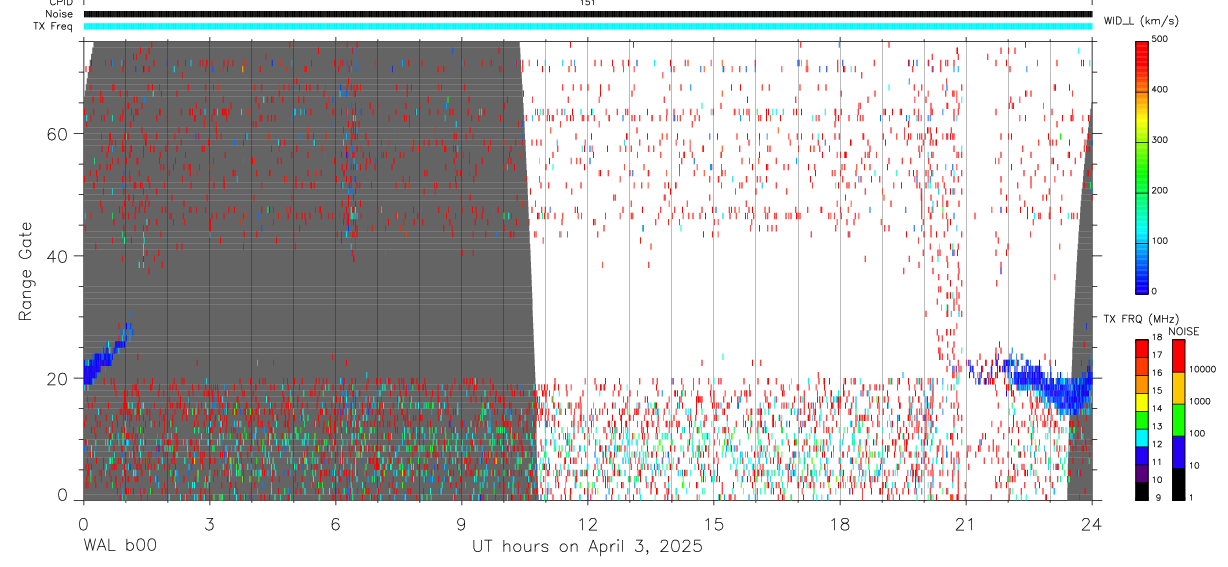Click the x-axis tick label '21'
Image resolution: width=1228 pixels, height=567 pixels.
click(x=965, y=523)
